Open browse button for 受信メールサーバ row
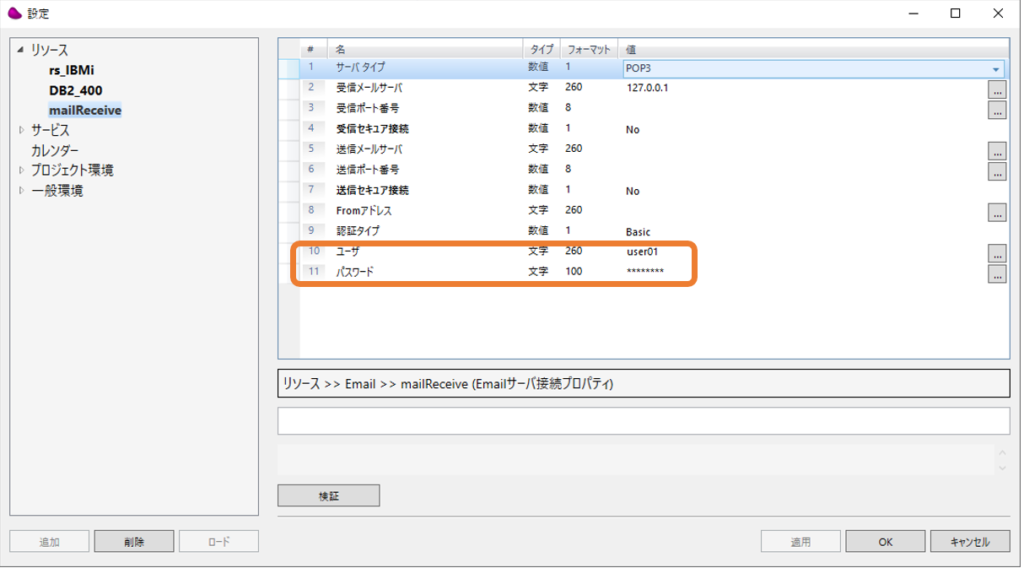This screenshot has height=568, width=1024. pos(997,89)
